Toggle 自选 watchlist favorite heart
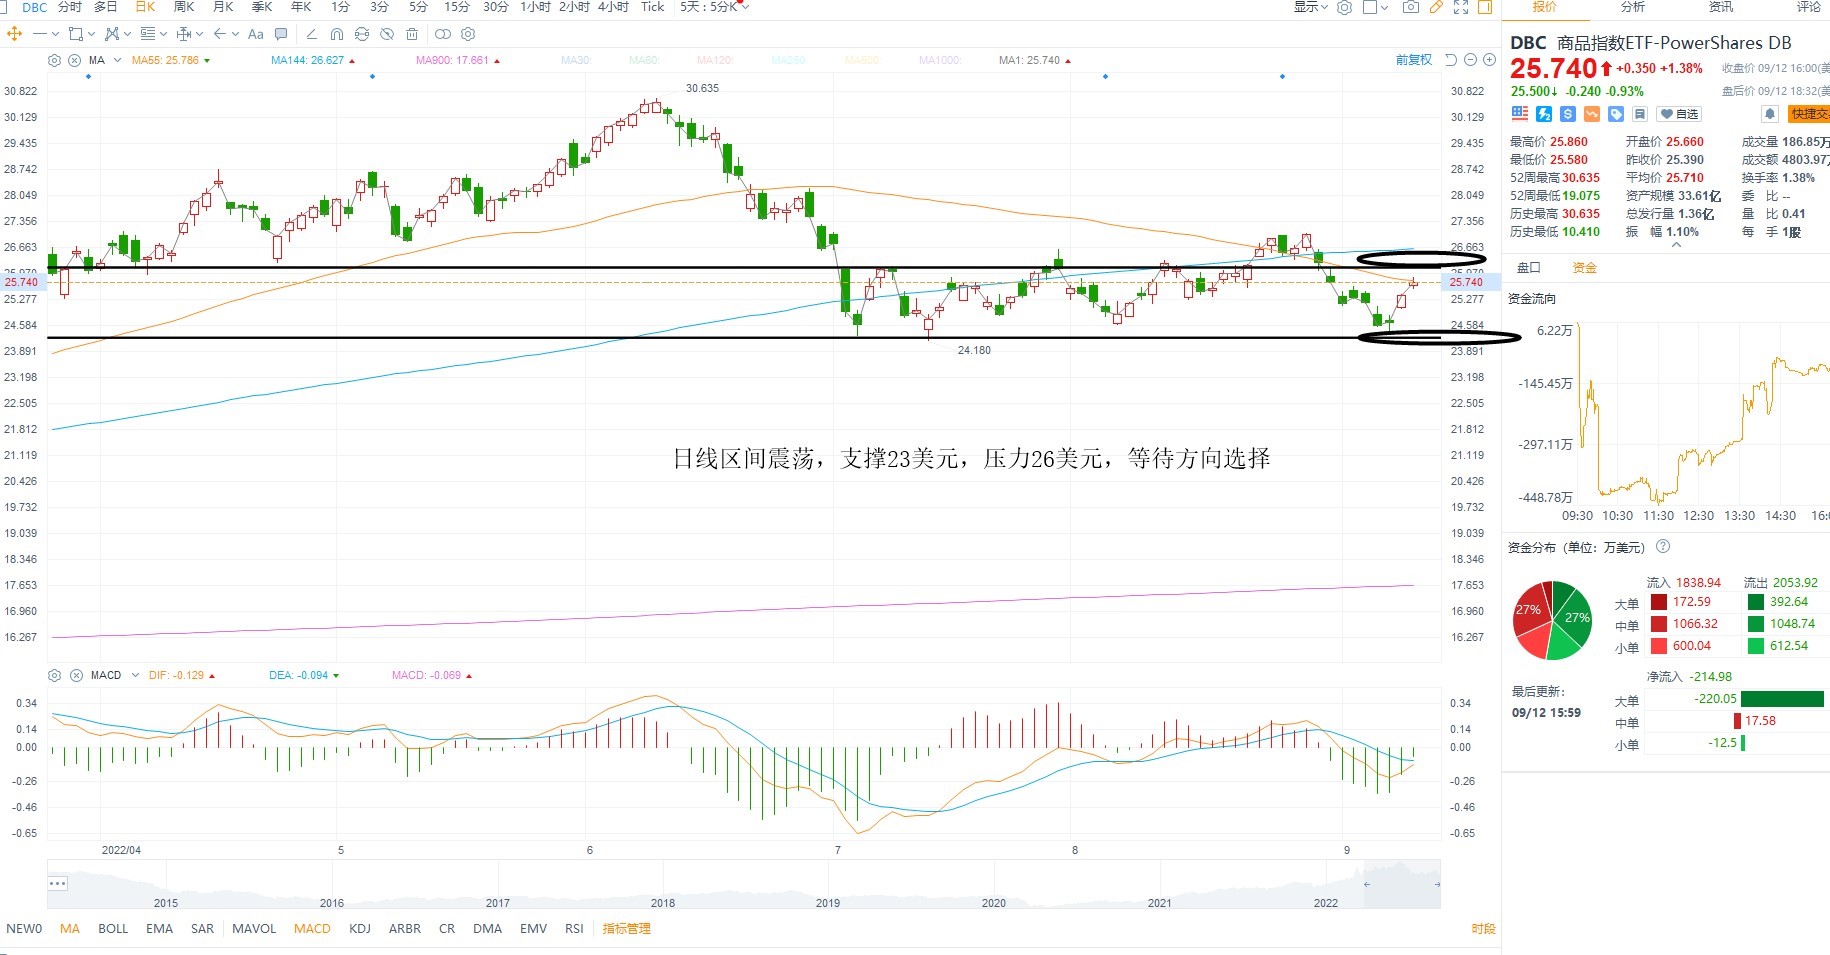The height and width of the screenshot is (955, 1830). [1679, 114]
